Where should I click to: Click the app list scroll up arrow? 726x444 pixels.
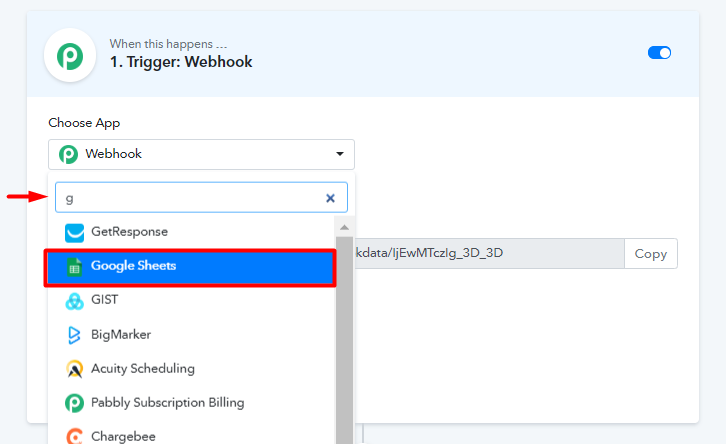tap(344, 227)
